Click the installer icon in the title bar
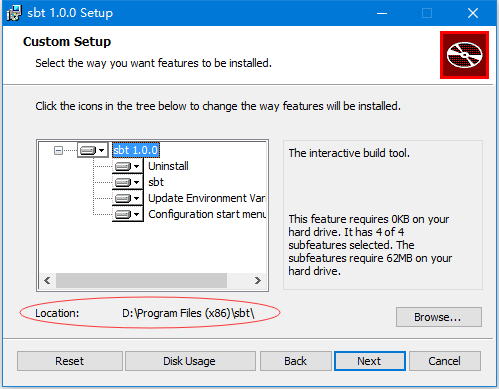Image resolution: width=499 pixels, height=389 pixels. pos(14,13)
